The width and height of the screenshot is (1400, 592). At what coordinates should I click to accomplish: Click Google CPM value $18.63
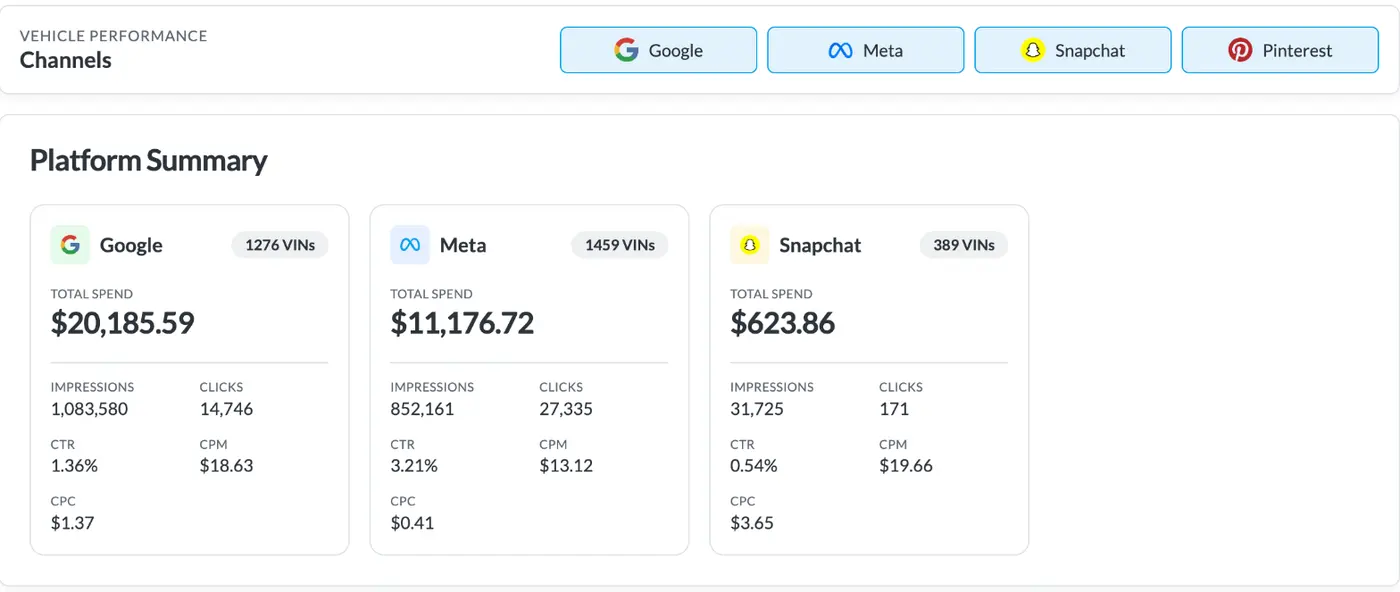pos(226,466)
